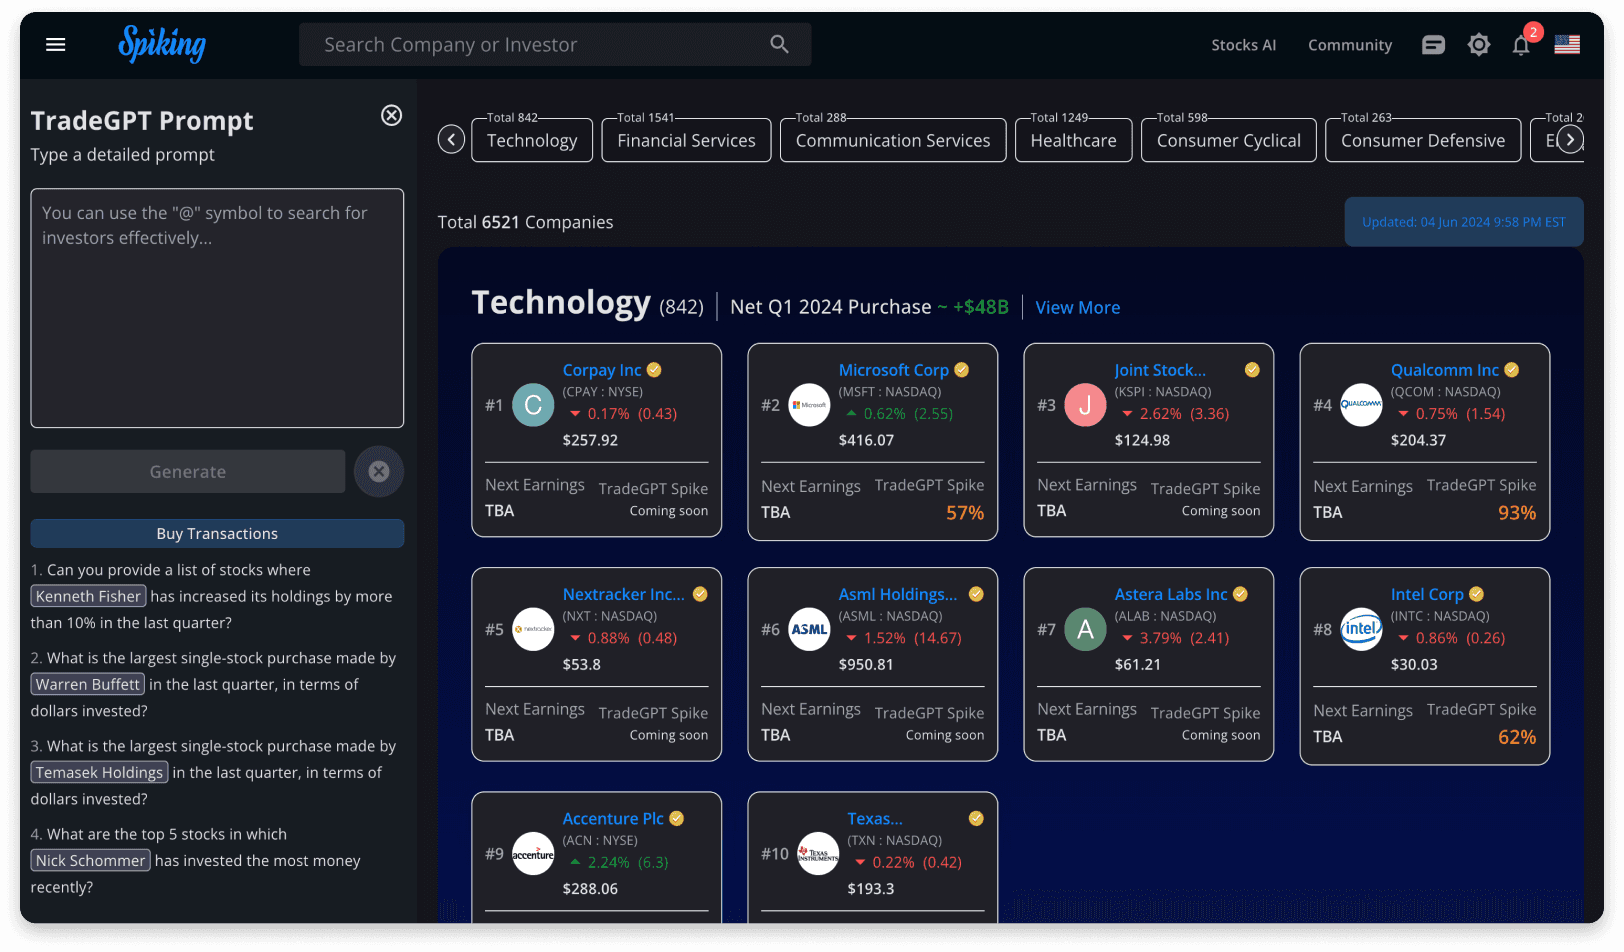The height and width of the screenshot is (952, 1624).
Task: Click Intel's 62% TradeGPT Spike value
Action: click(x=1517, y=737)
